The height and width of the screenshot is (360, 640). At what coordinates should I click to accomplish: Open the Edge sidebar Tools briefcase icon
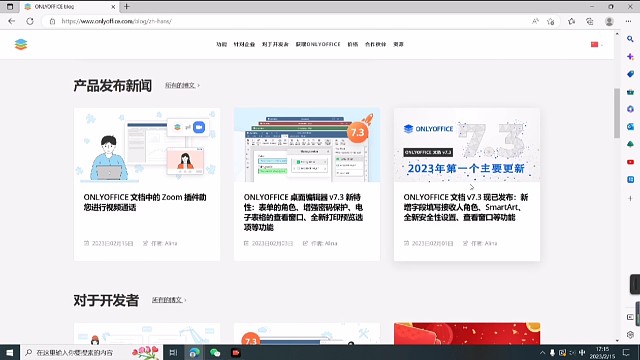(x=630, y=92)
